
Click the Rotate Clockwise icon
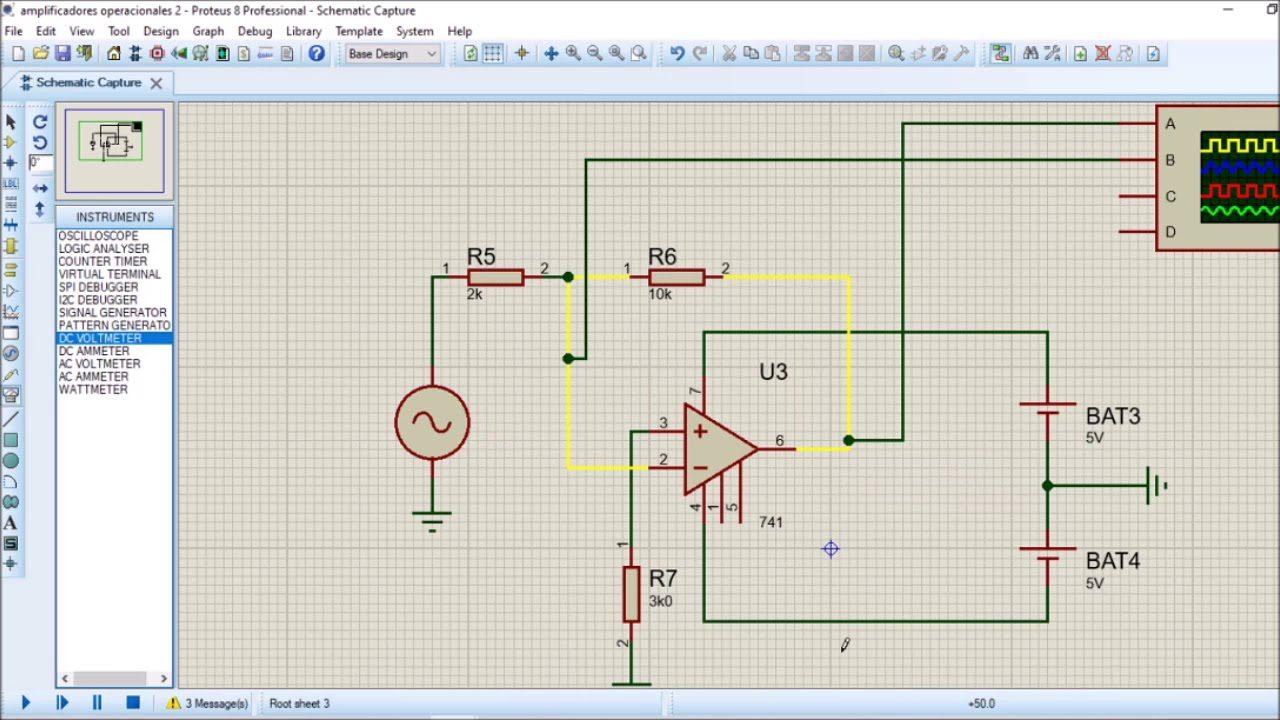pos(40,122)
